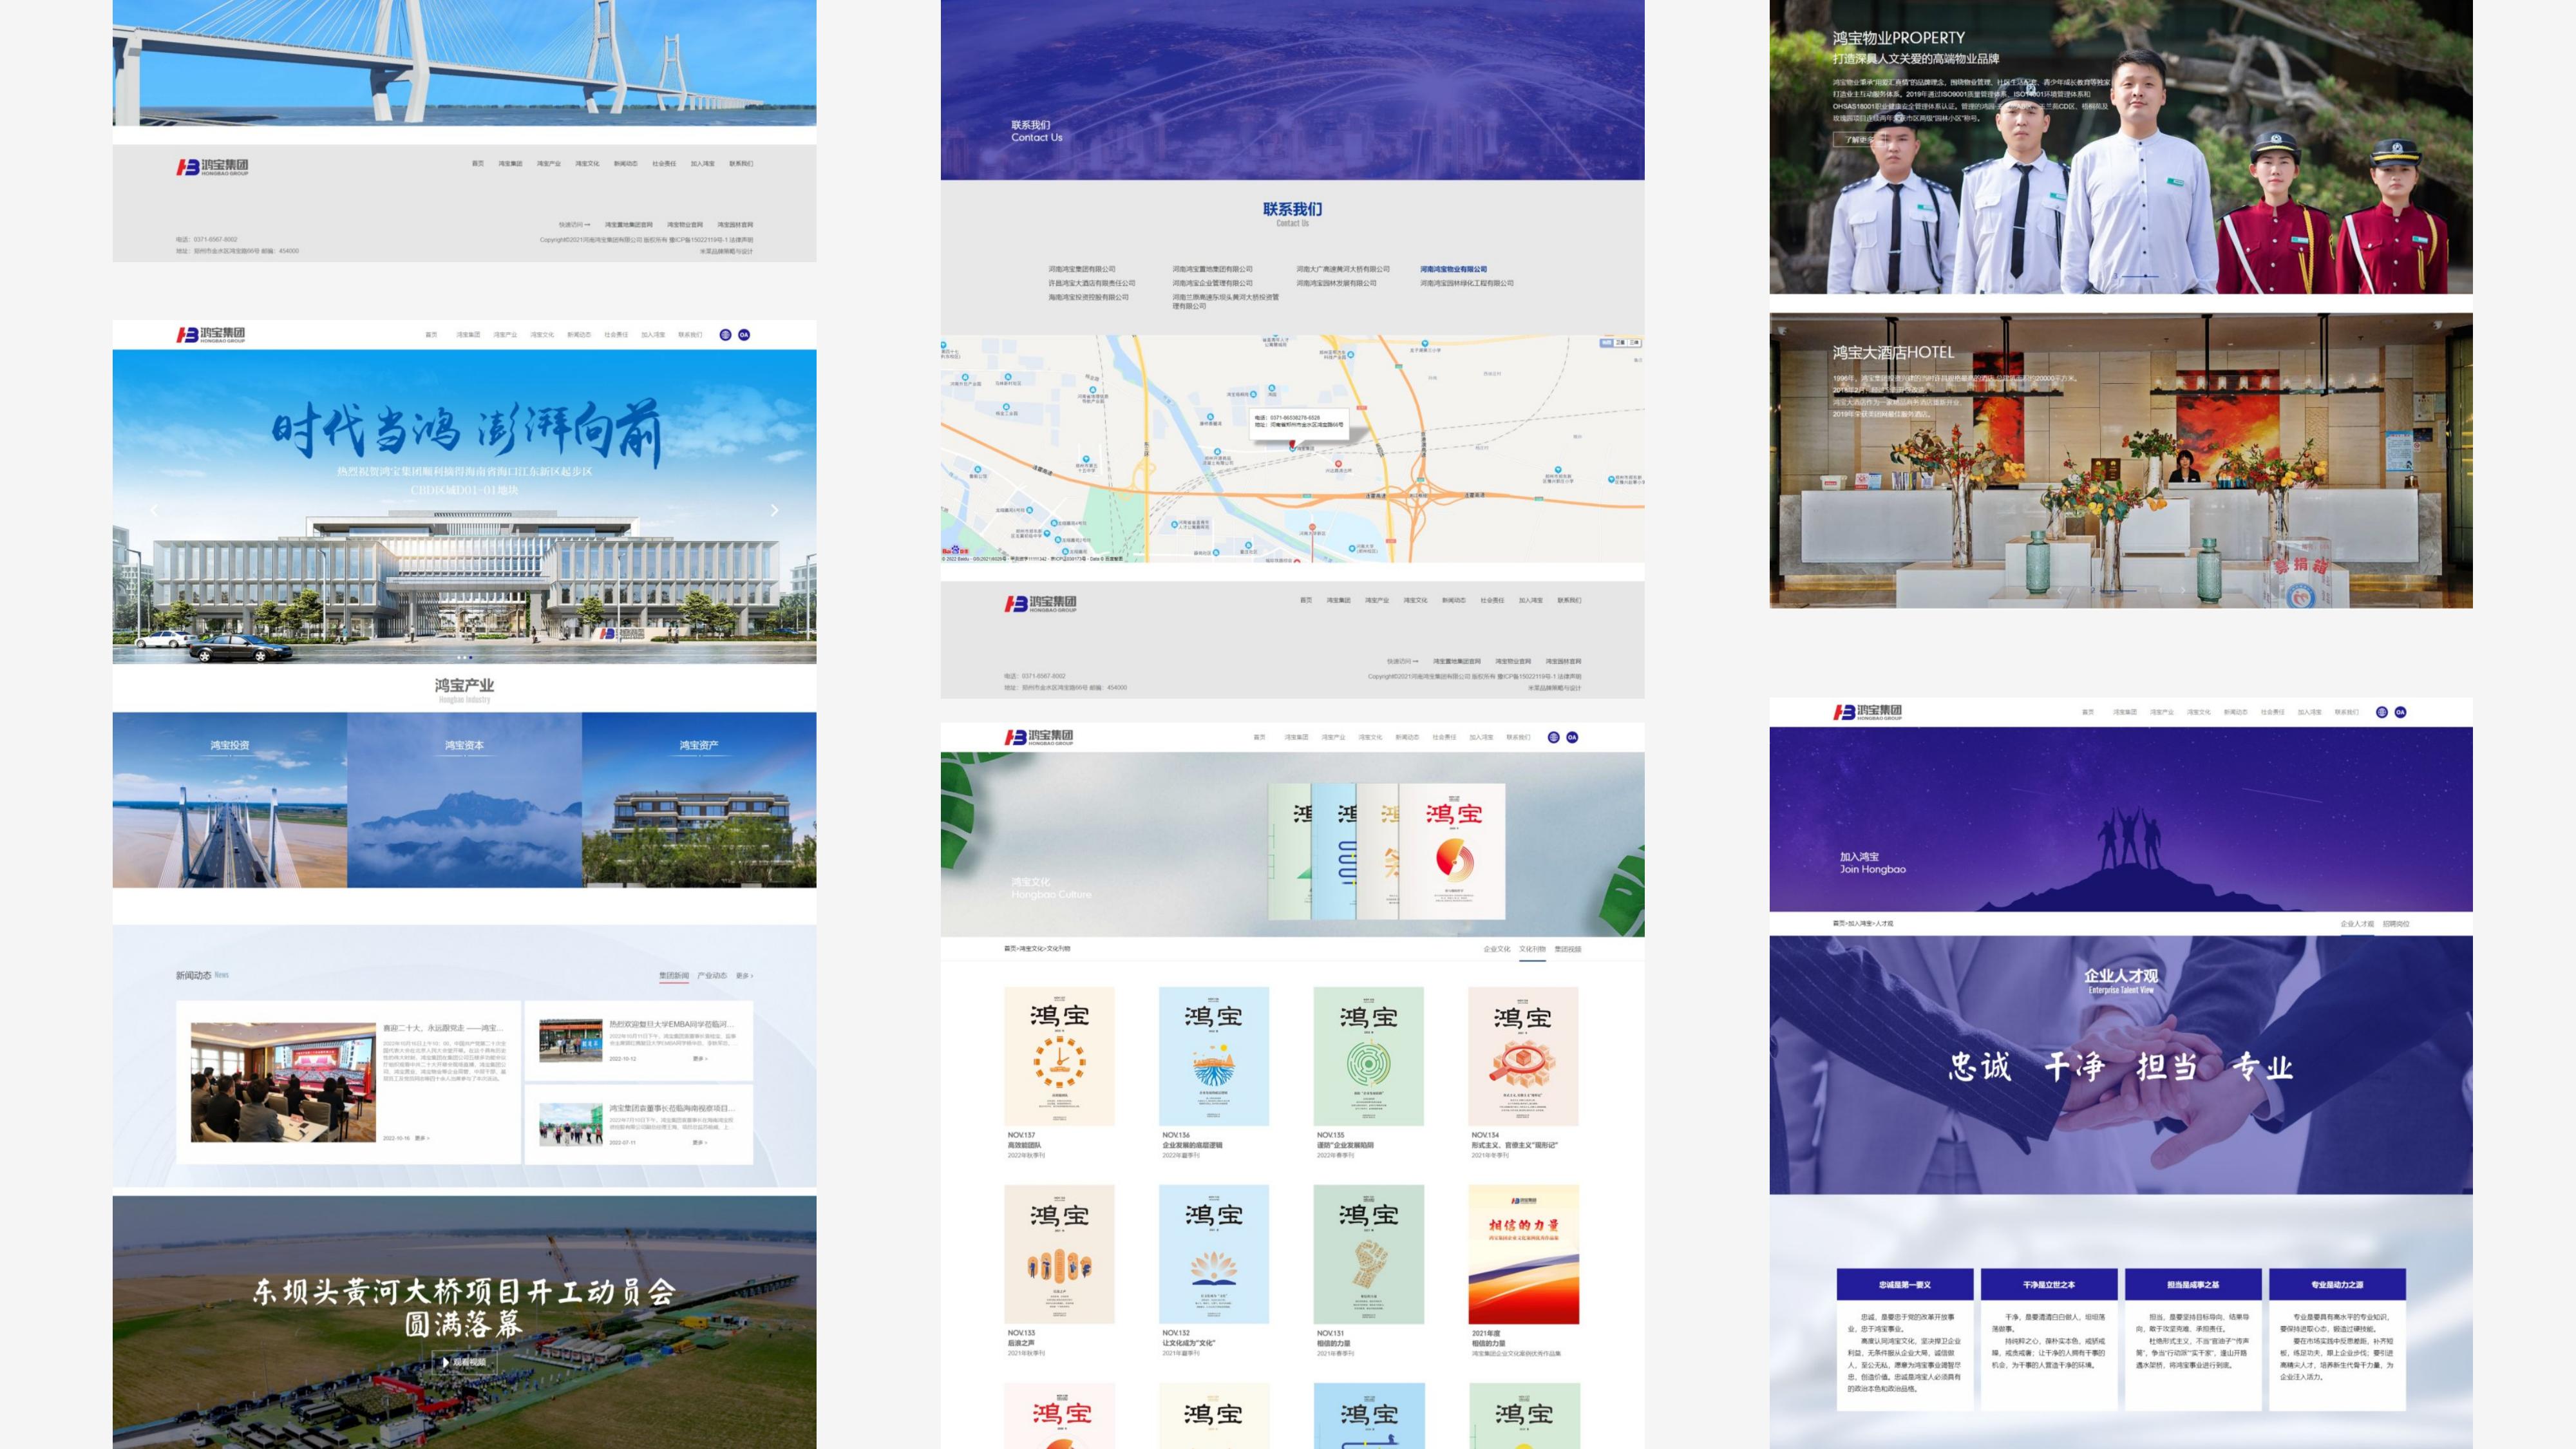The height and width of the screenshot is (1449, 2576).
Task: Click 忠诚是第一要义 card header
Action: click(x=1905, y=1284)
